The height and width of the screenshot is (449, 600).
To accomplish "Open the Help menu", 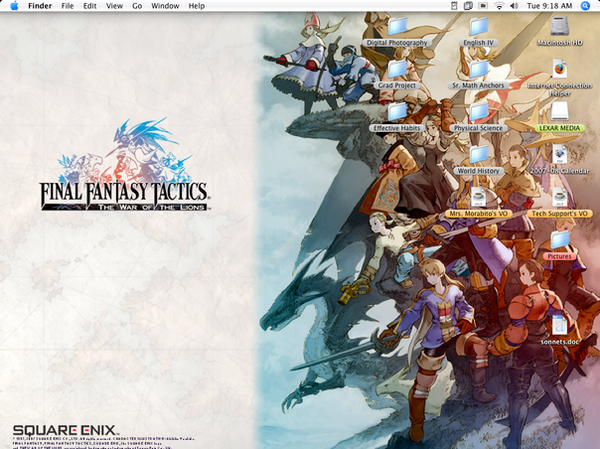I will tap(196, 6).
